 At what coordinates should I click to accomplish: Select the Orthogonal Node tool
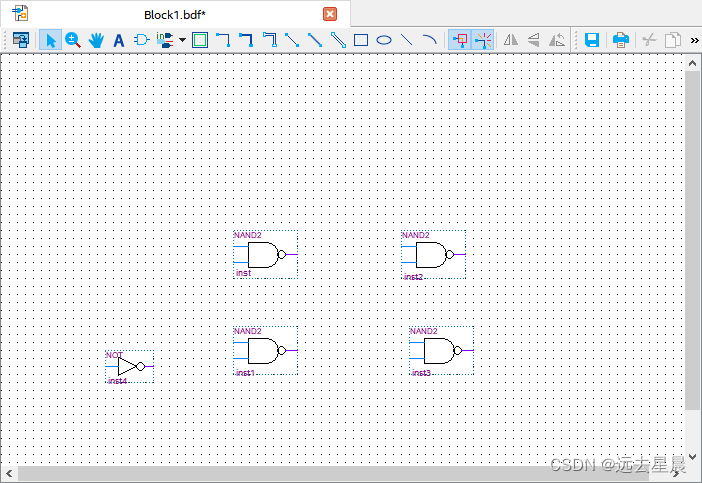(x=223, y=40)
